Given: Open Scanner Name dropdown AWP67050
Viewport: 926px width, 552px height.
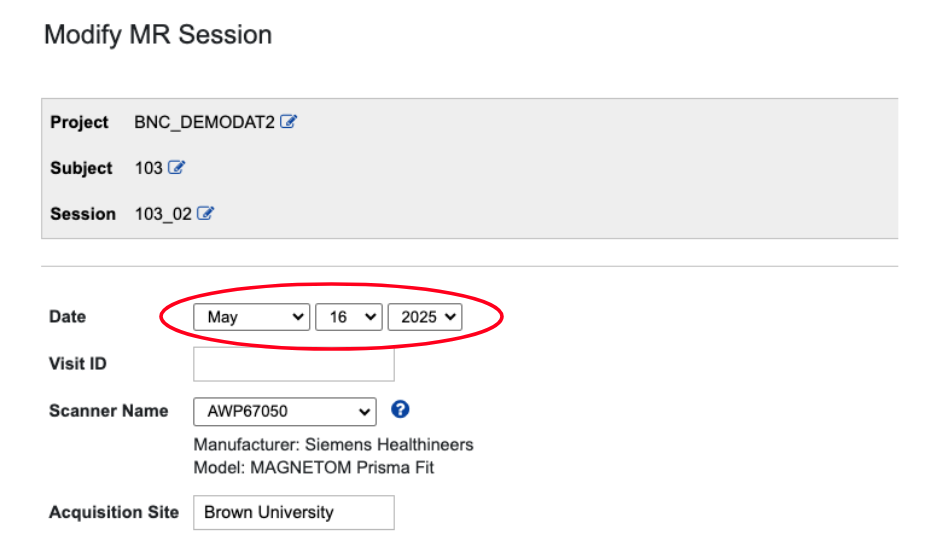Looking at the screenshot, I should pos(285,411).
